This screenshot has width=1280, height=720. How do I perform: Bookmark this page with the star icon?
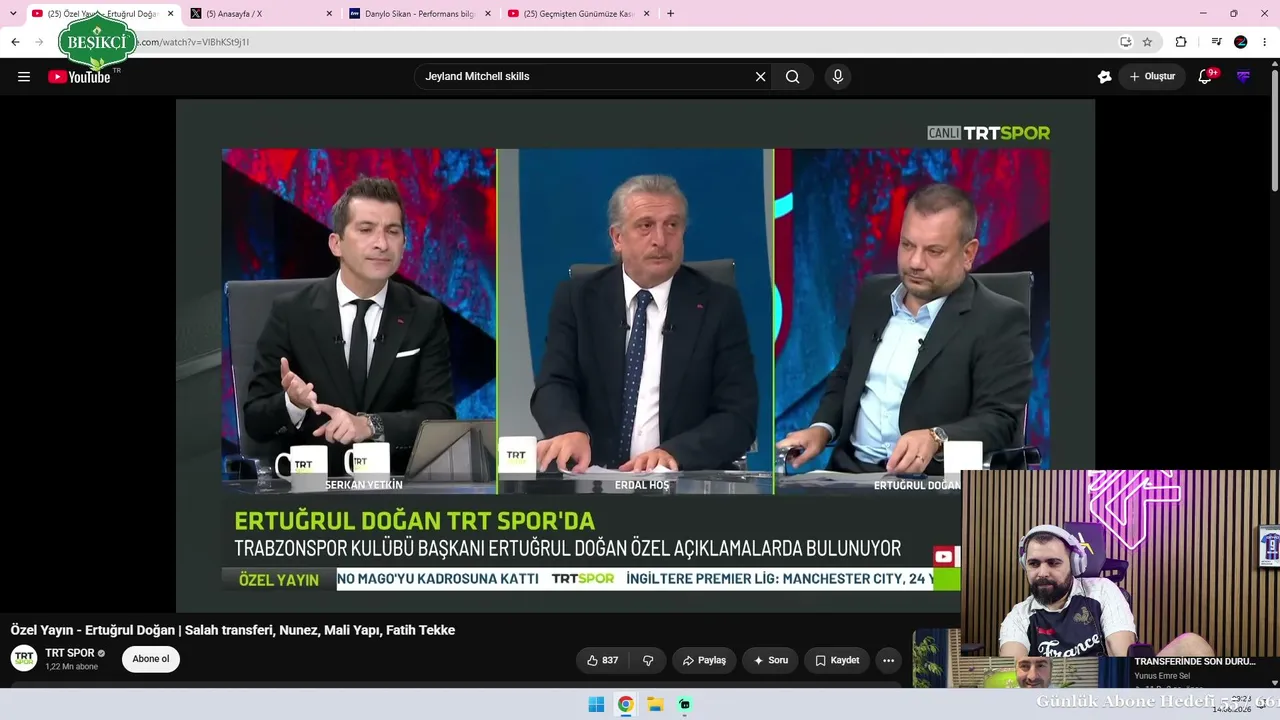1147,42
